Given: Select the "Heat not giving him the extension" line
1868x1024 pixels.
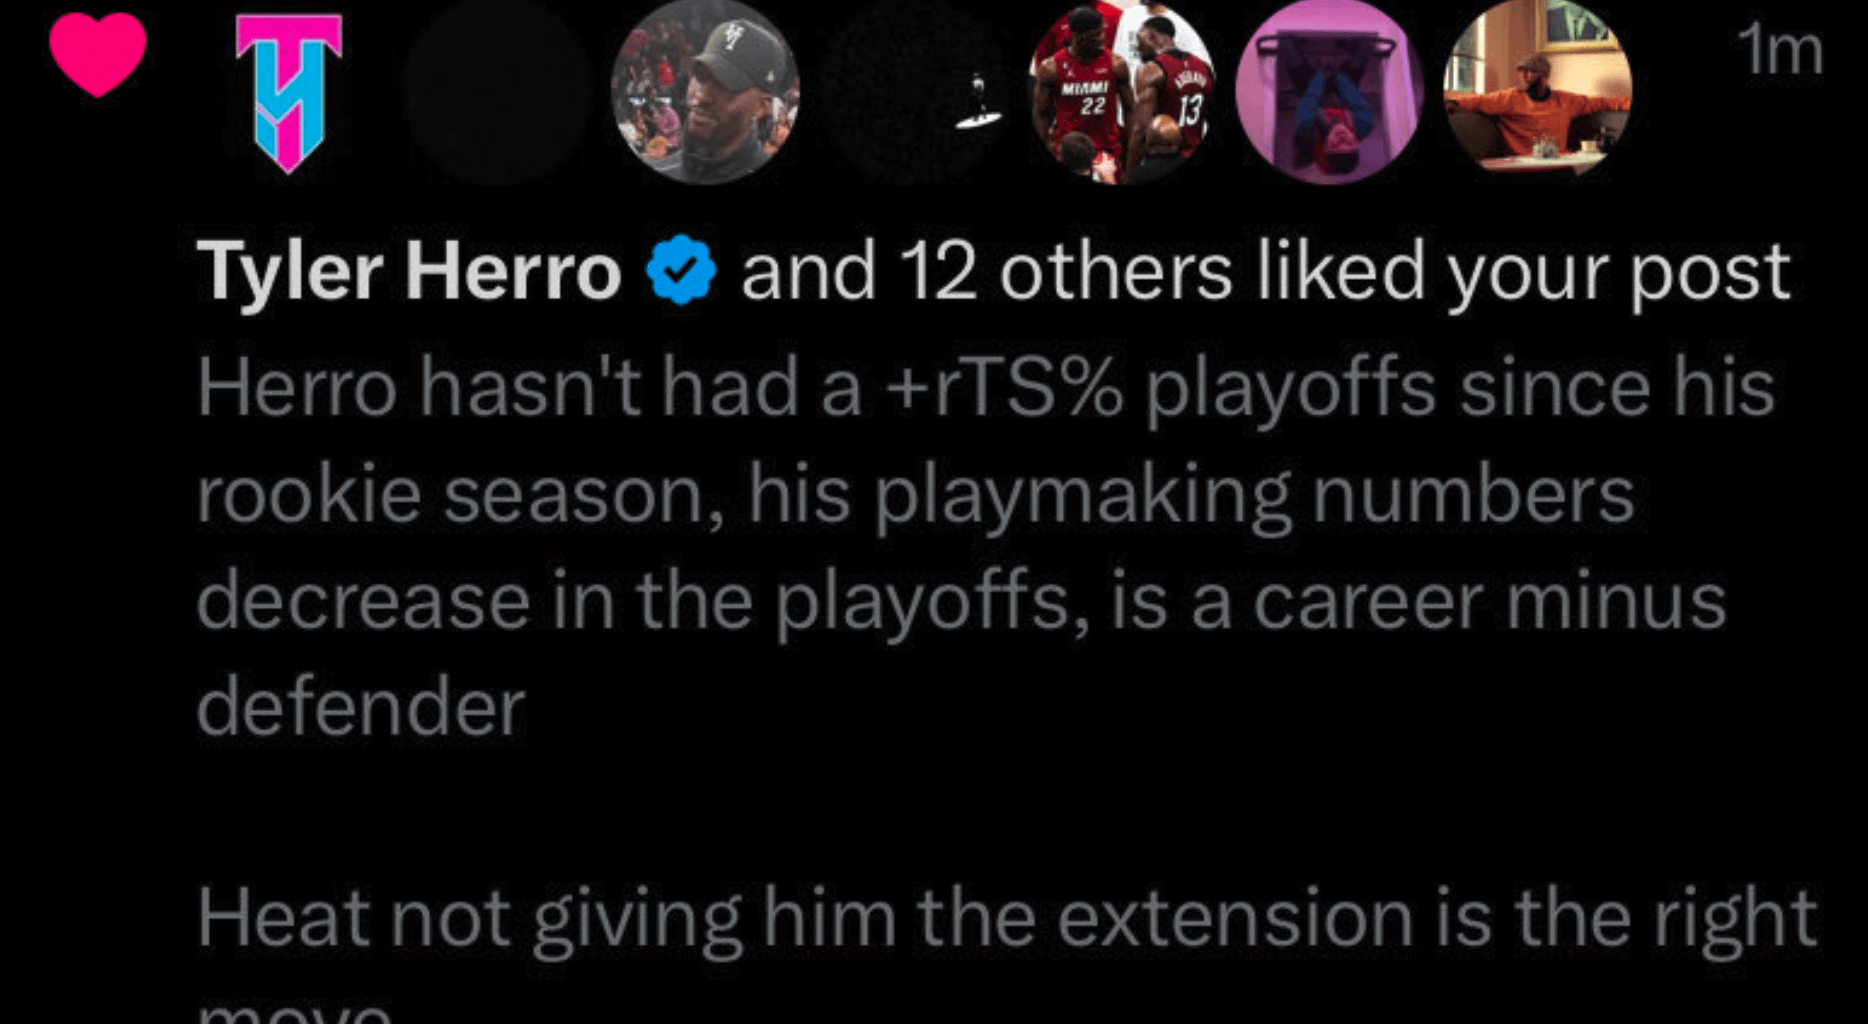Looking at the screenshot, I should coord(1005,916).
